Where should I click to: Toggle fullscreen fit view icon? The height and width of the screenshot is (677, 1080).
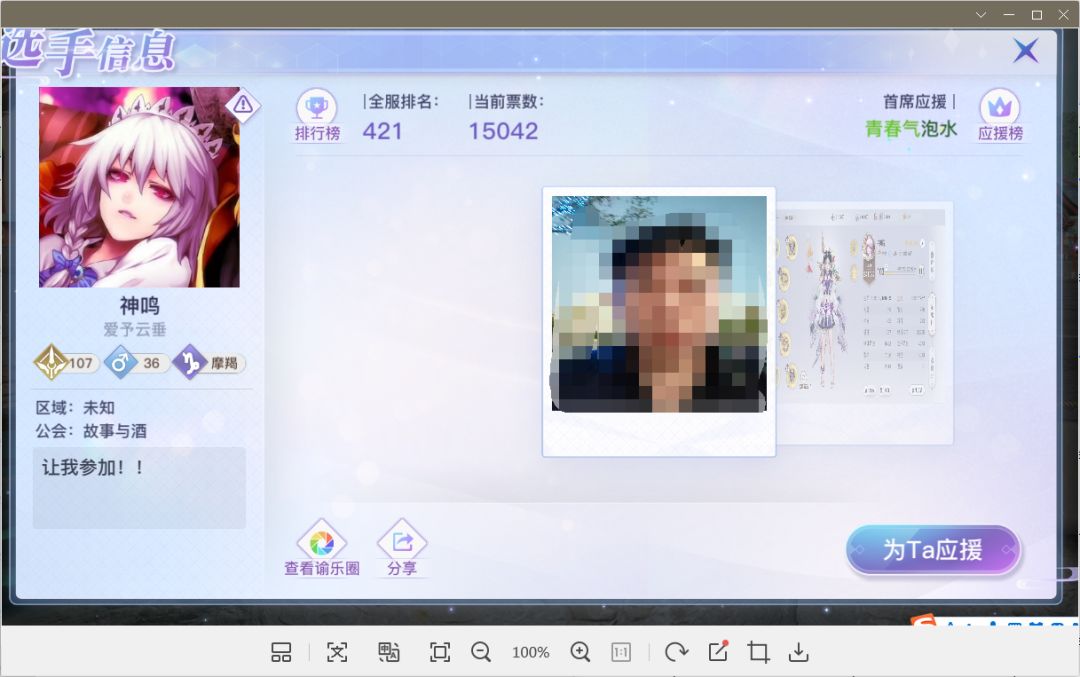pyautogui.click(x=439, y=652)
